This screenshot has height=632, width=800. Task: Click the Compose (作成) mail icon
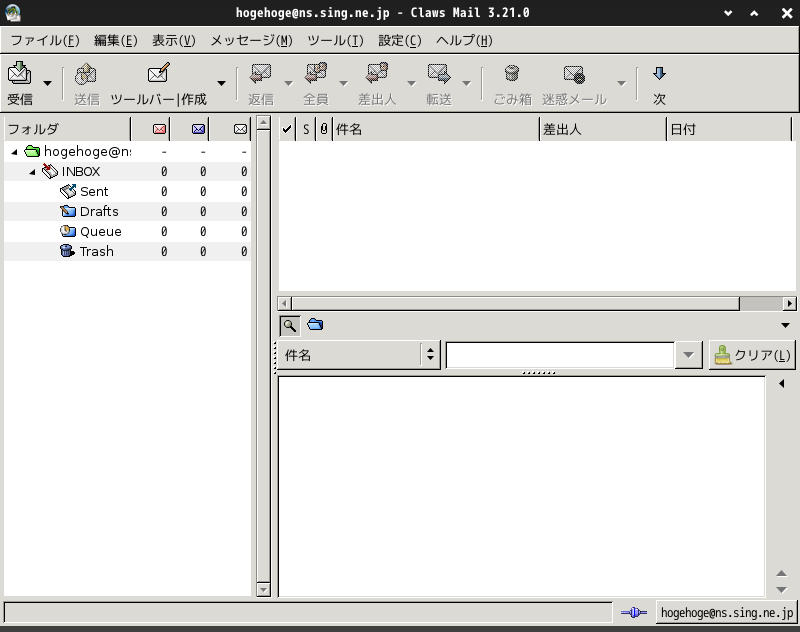click(x=159, y=74)
